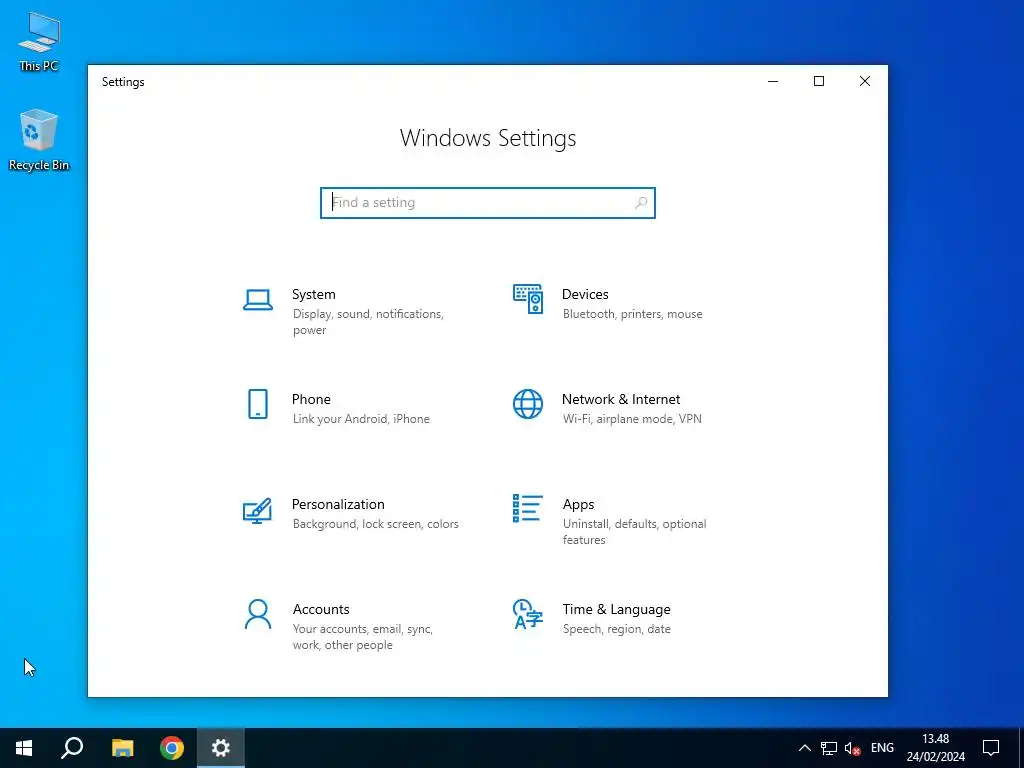Open the Network & Internet title
The width and height of the screenshot is (1024, 768).
pos(621,399)
